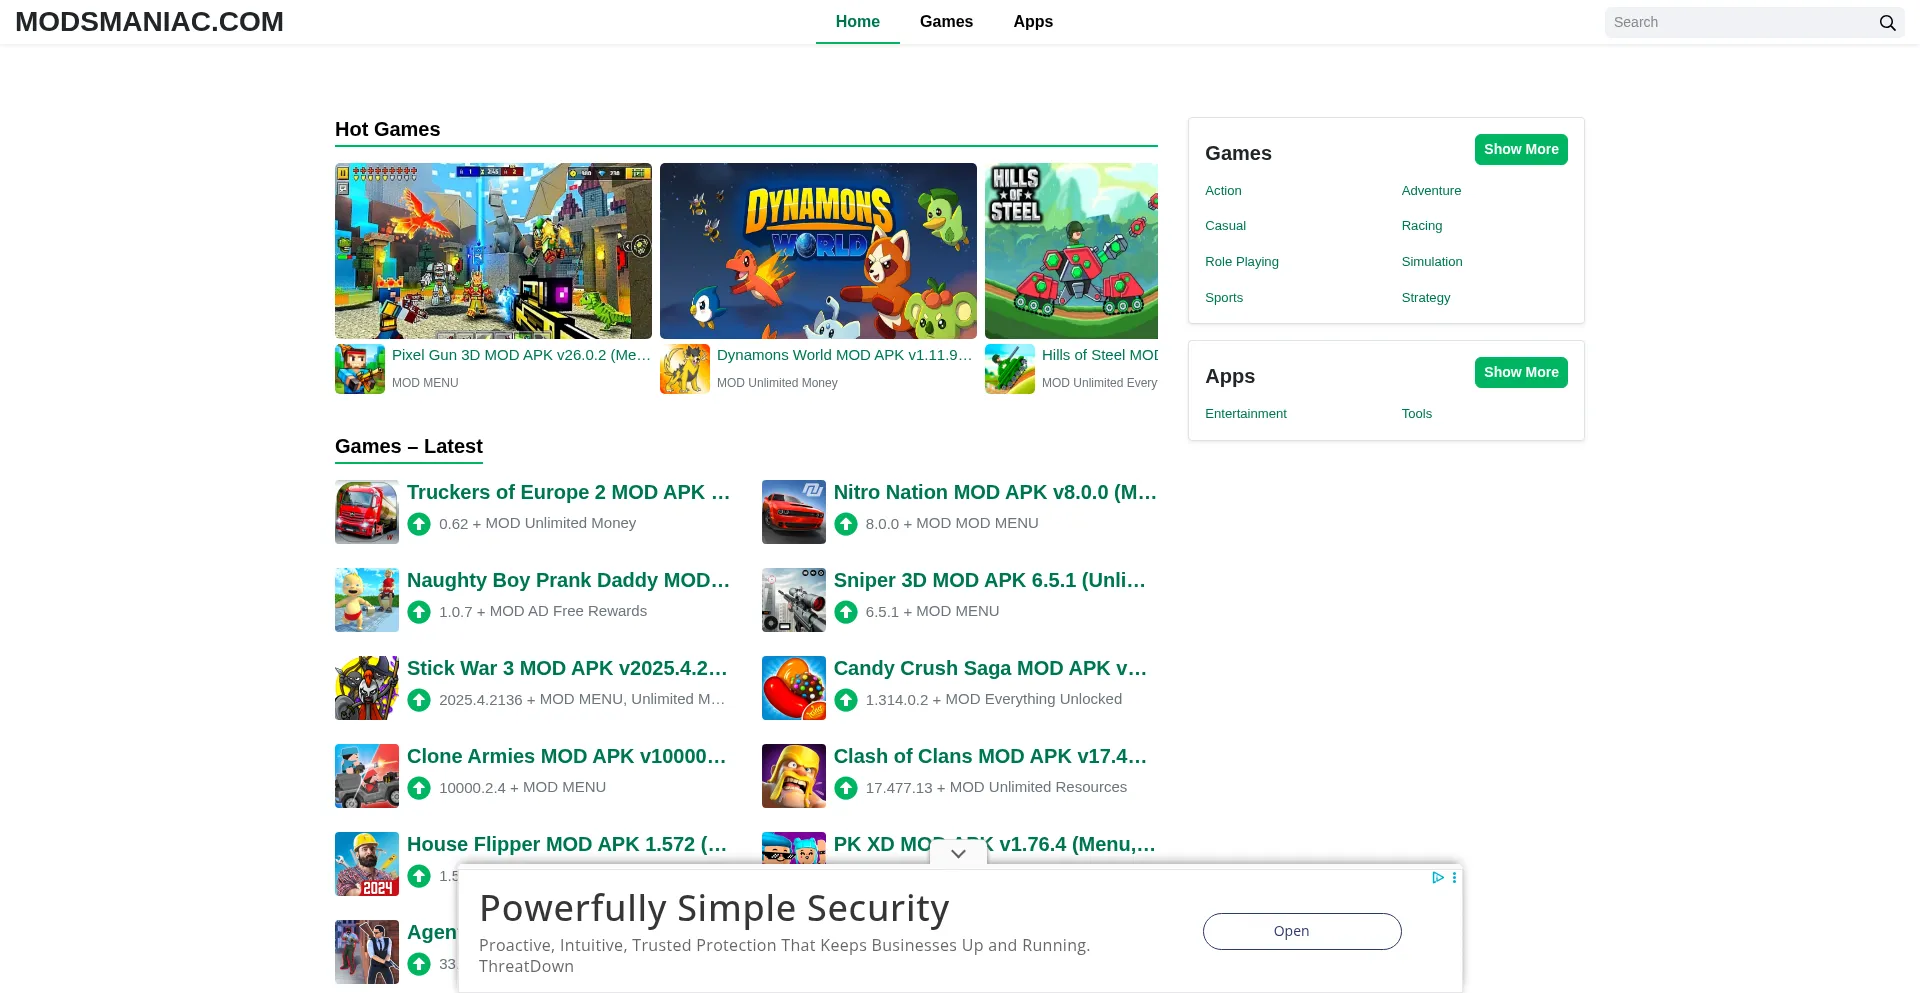Click the AdChoices icon on the ad banner
Viewport: 1920px width, 993px height.
1437,877
